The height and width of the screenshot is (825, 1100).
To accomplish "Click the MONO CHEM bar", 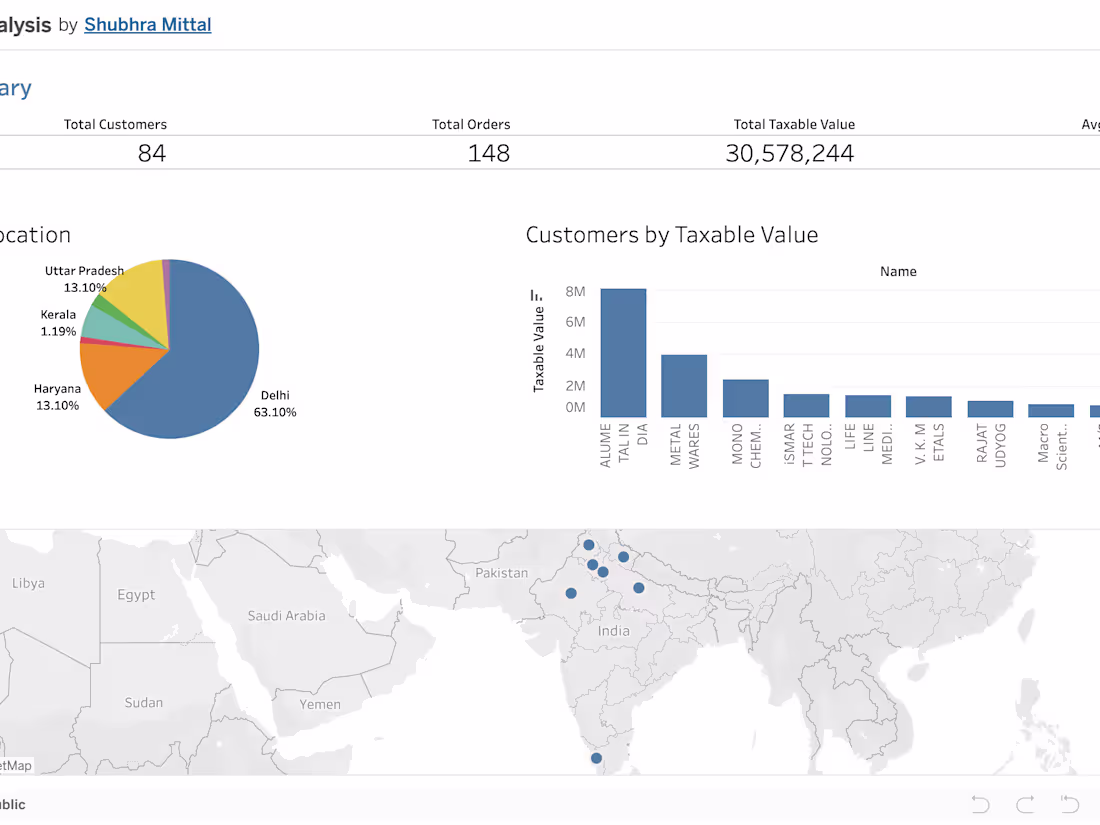I will click(x=746, y=398).
